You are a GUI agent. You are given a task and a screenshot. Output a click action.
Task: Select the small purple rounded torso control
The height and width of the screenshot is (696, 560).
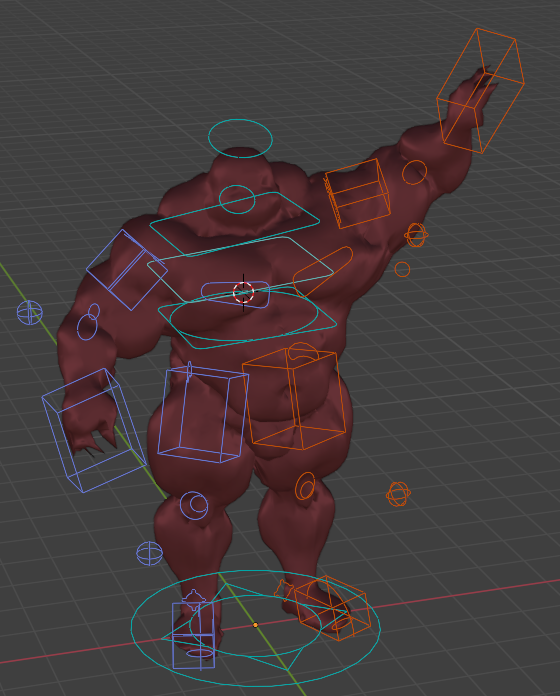click(x=235, y=294)
